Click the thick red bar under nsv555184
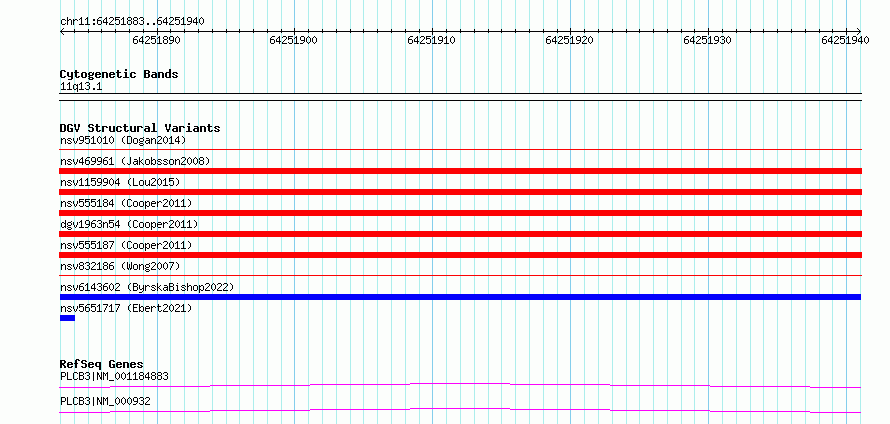This screenshot has width=890, height=424. (460, 213)
